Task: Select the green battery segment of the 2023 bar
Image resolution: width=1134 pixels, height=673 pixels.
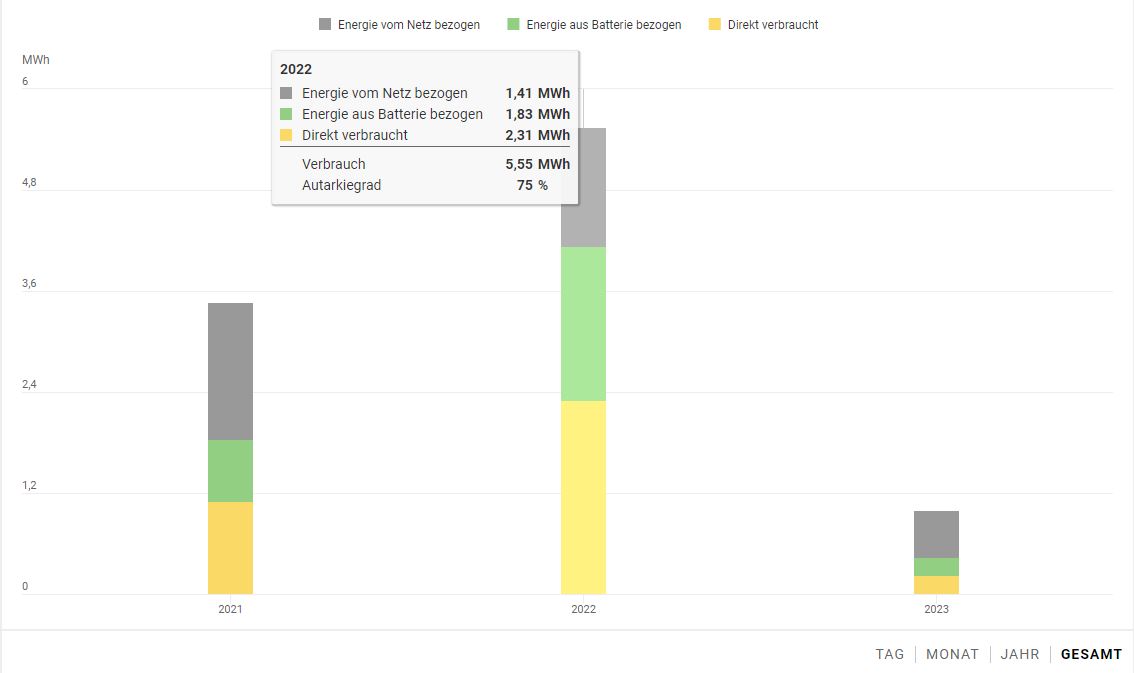Action: pos(936,567)
